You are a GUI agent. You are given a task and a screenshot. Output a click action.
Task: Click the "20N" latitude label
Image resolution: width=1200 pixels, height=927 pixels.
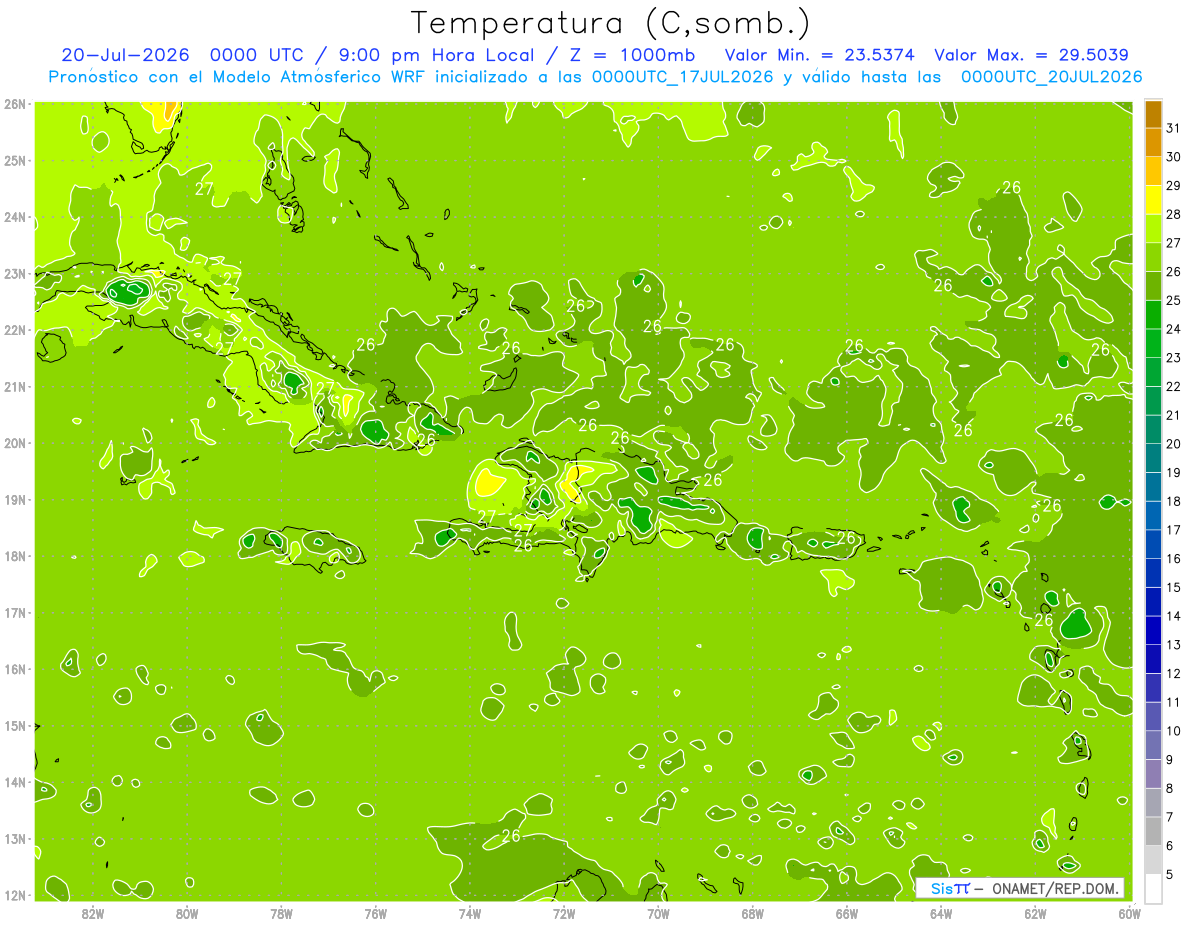pyautogui.click(x=15, y=443)
